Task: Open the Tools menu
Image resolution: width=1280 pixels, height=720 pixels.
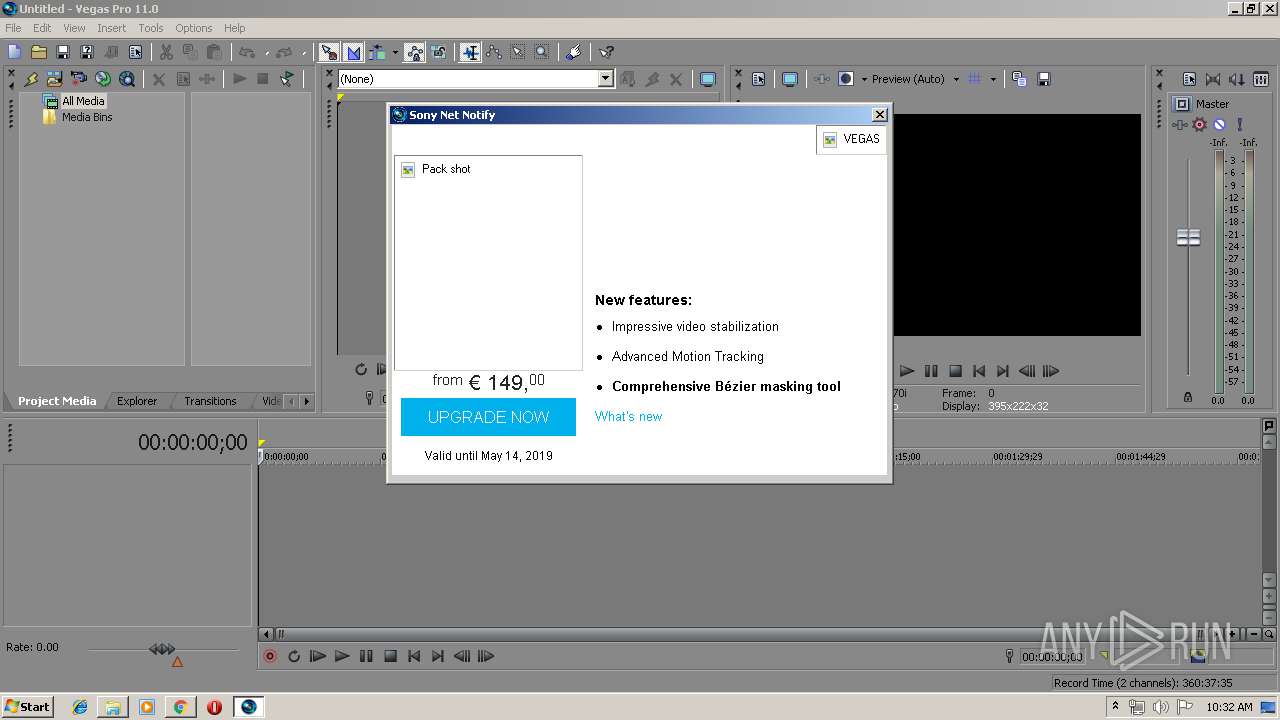Action: tap(151, 28)
